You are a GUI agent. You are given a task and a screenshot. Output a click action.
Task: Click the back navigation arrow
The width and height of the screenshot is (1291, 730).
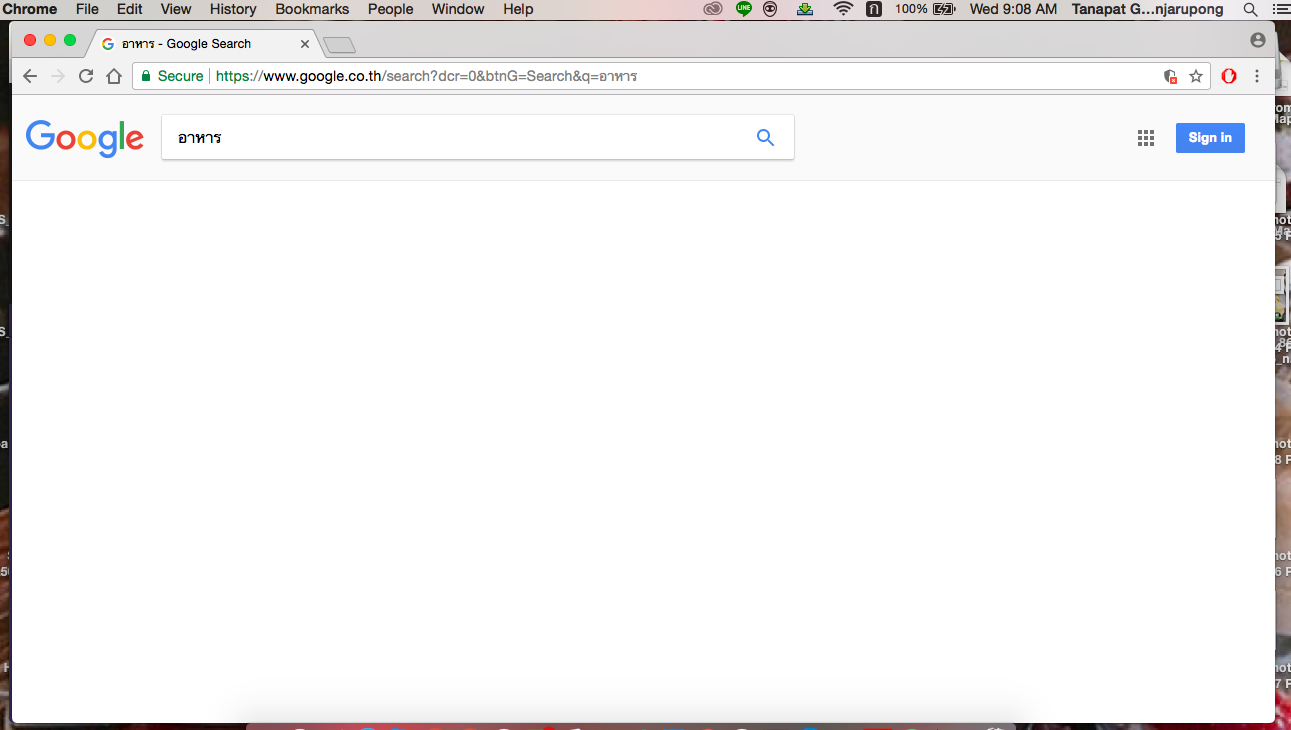30,76
